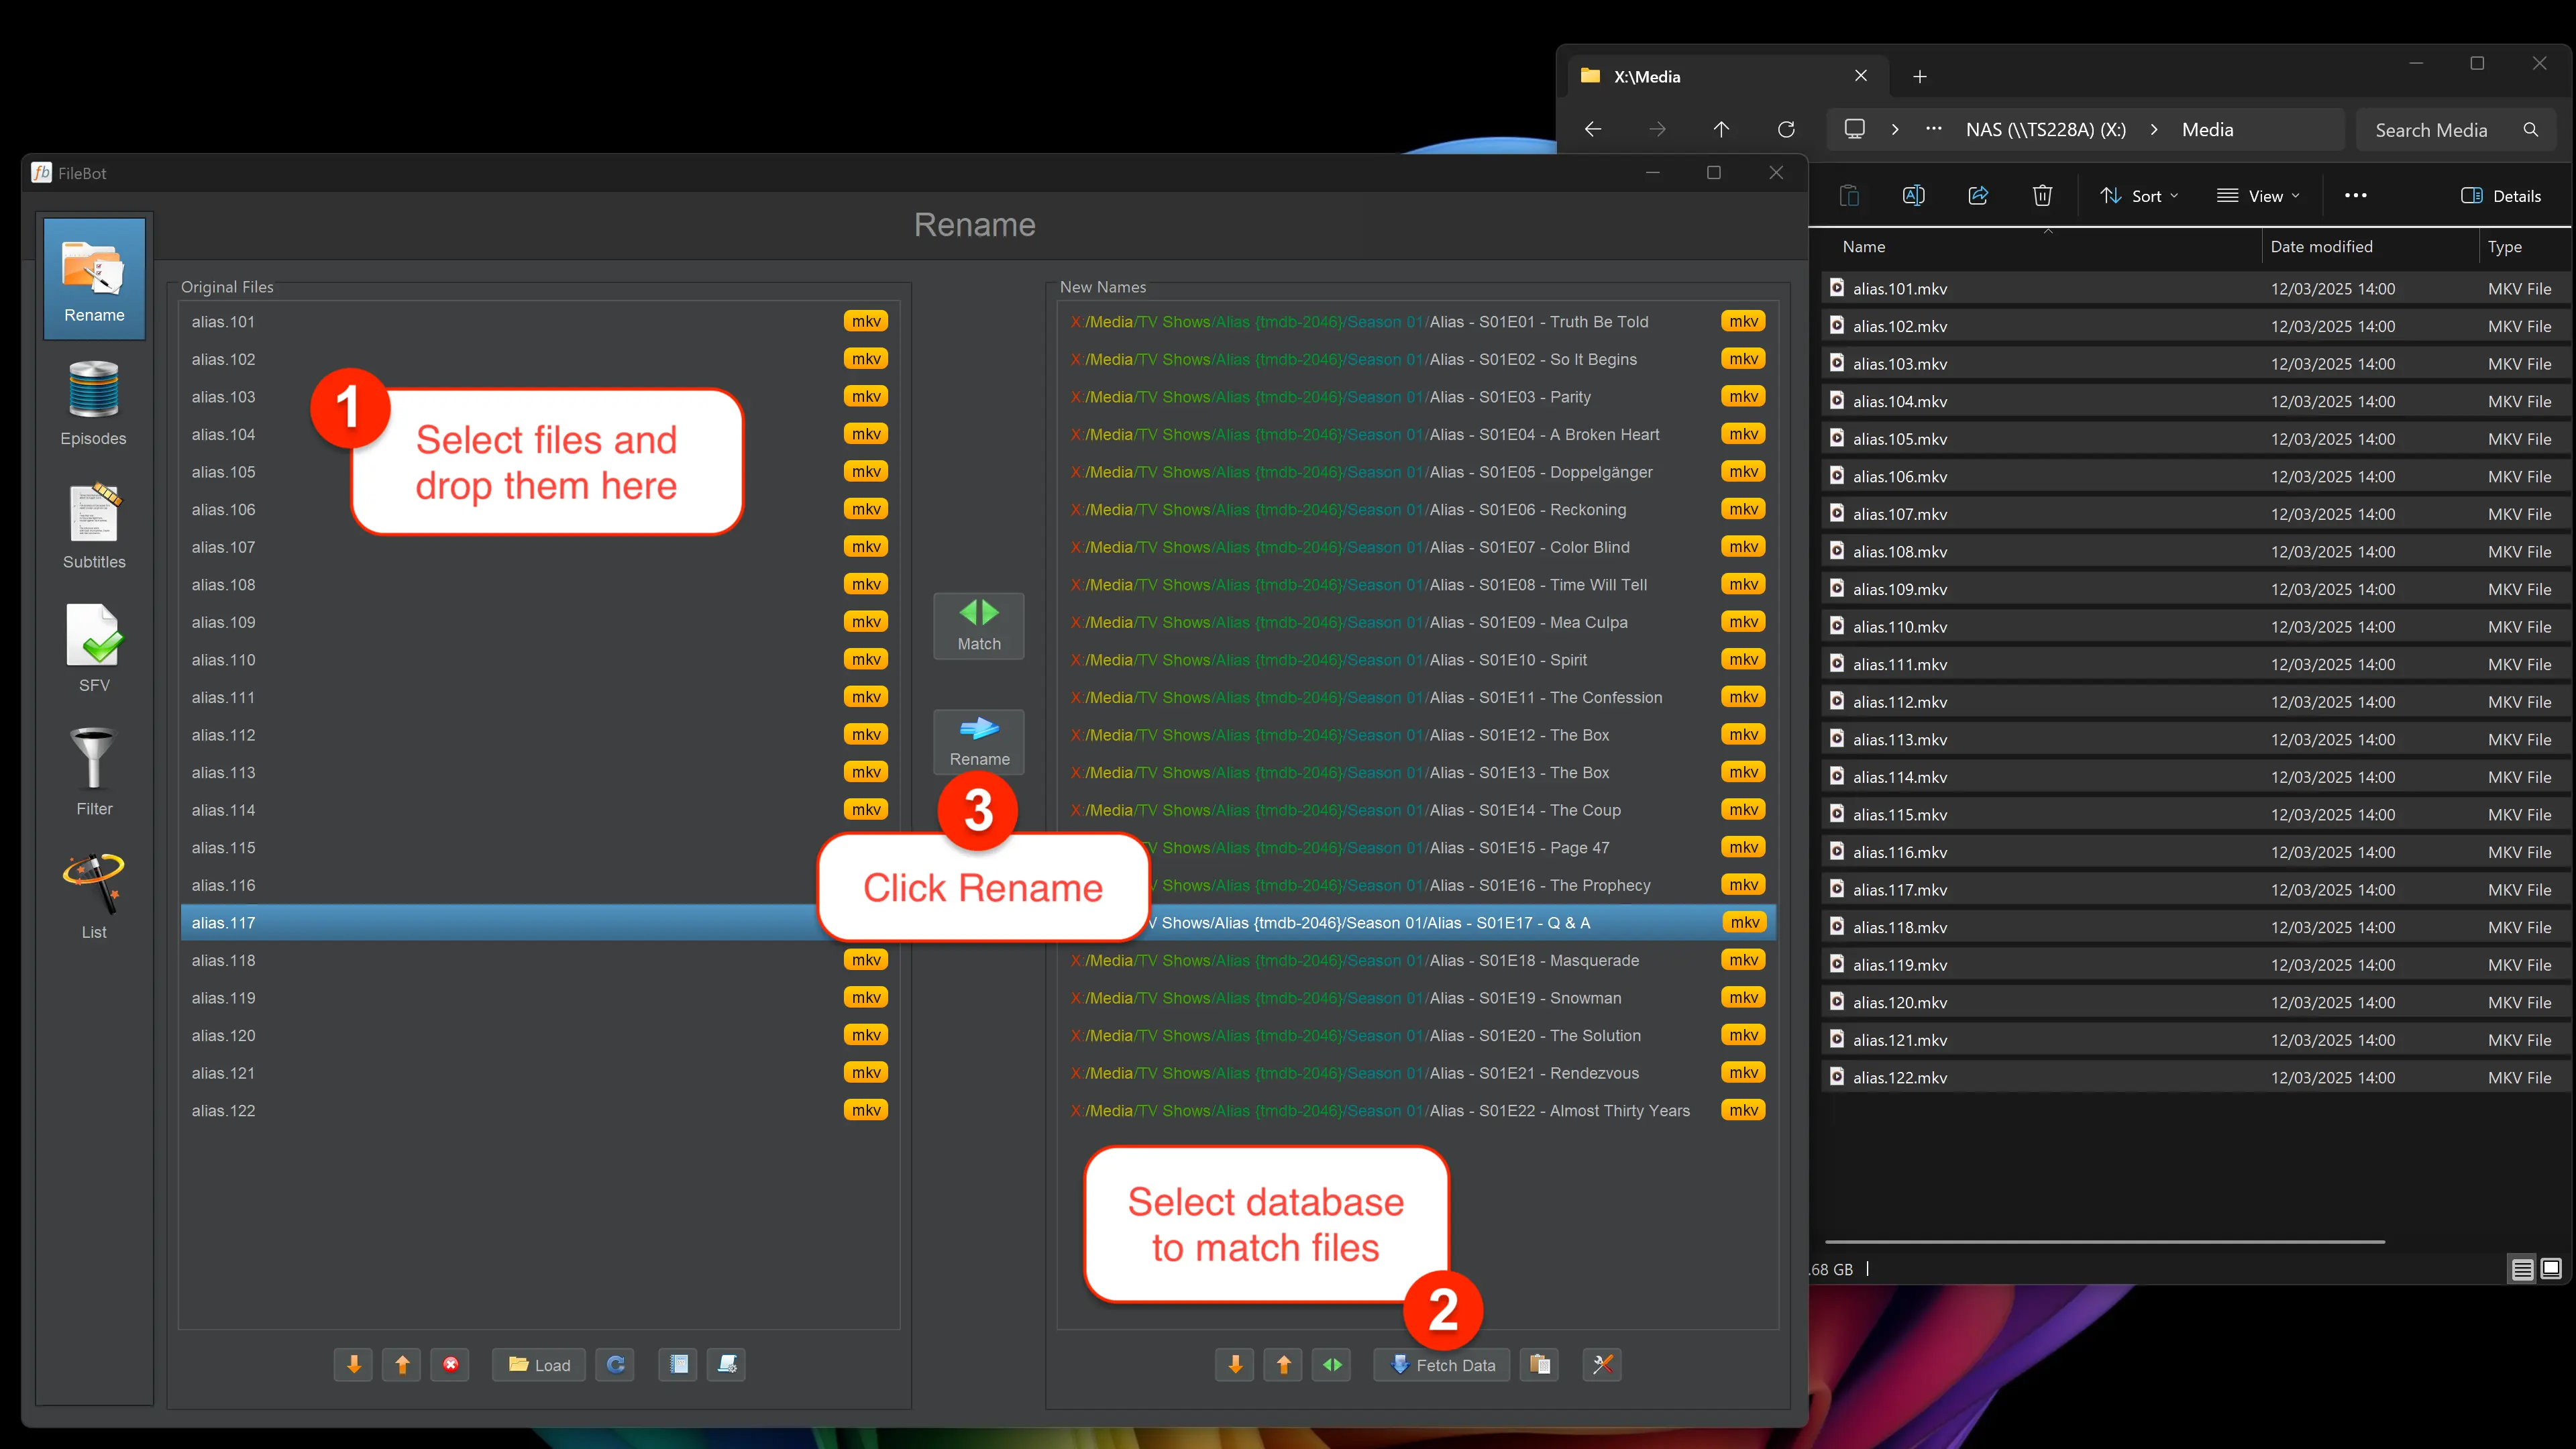Switch Explorer to large thumbnails view
This screenshot has width=2576, height=1449.
[x=2551, y=1269]
